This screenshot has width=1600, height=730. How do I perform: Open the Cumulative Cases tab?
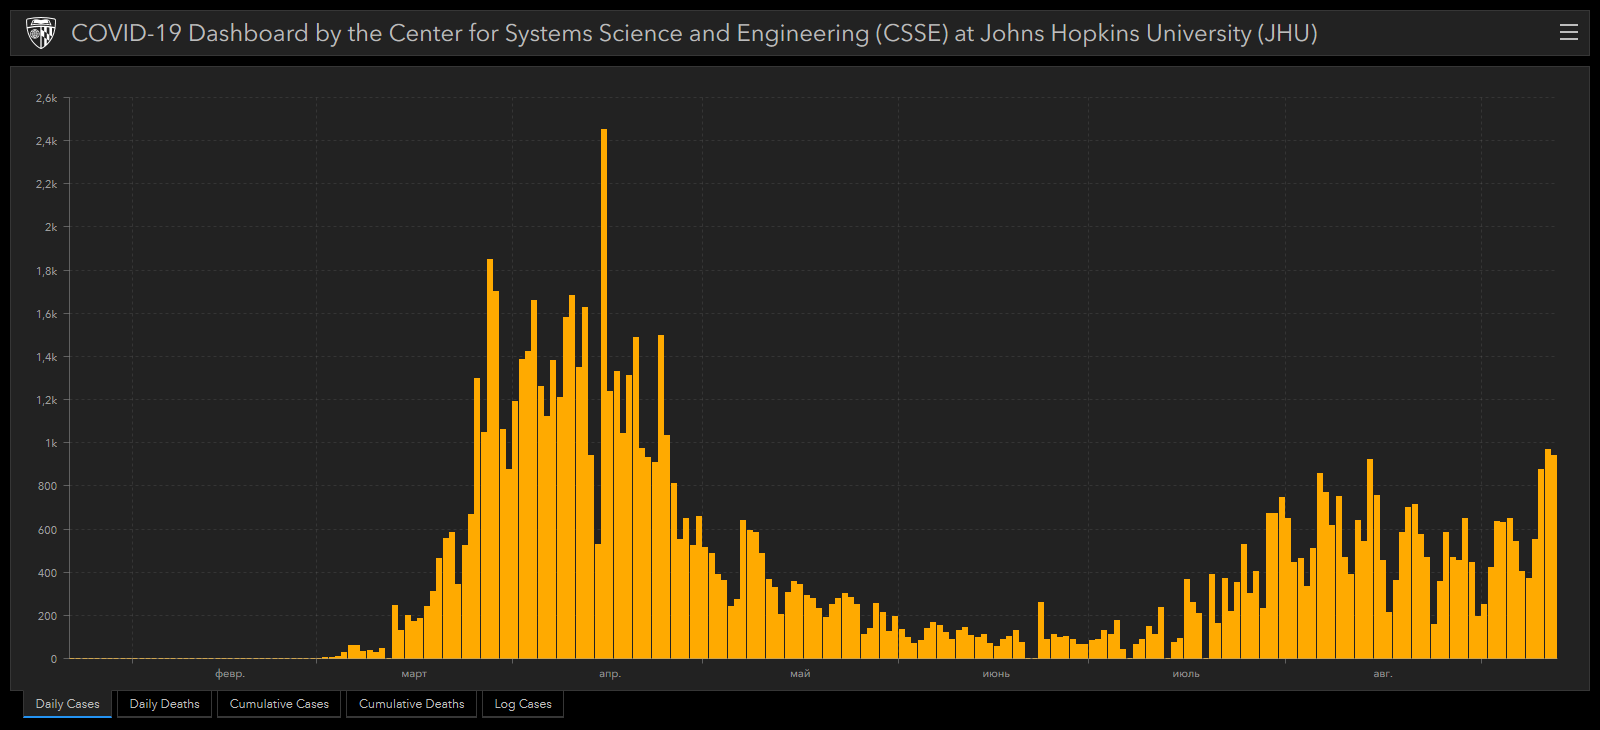pyautogui.click(x=279, y=704)
